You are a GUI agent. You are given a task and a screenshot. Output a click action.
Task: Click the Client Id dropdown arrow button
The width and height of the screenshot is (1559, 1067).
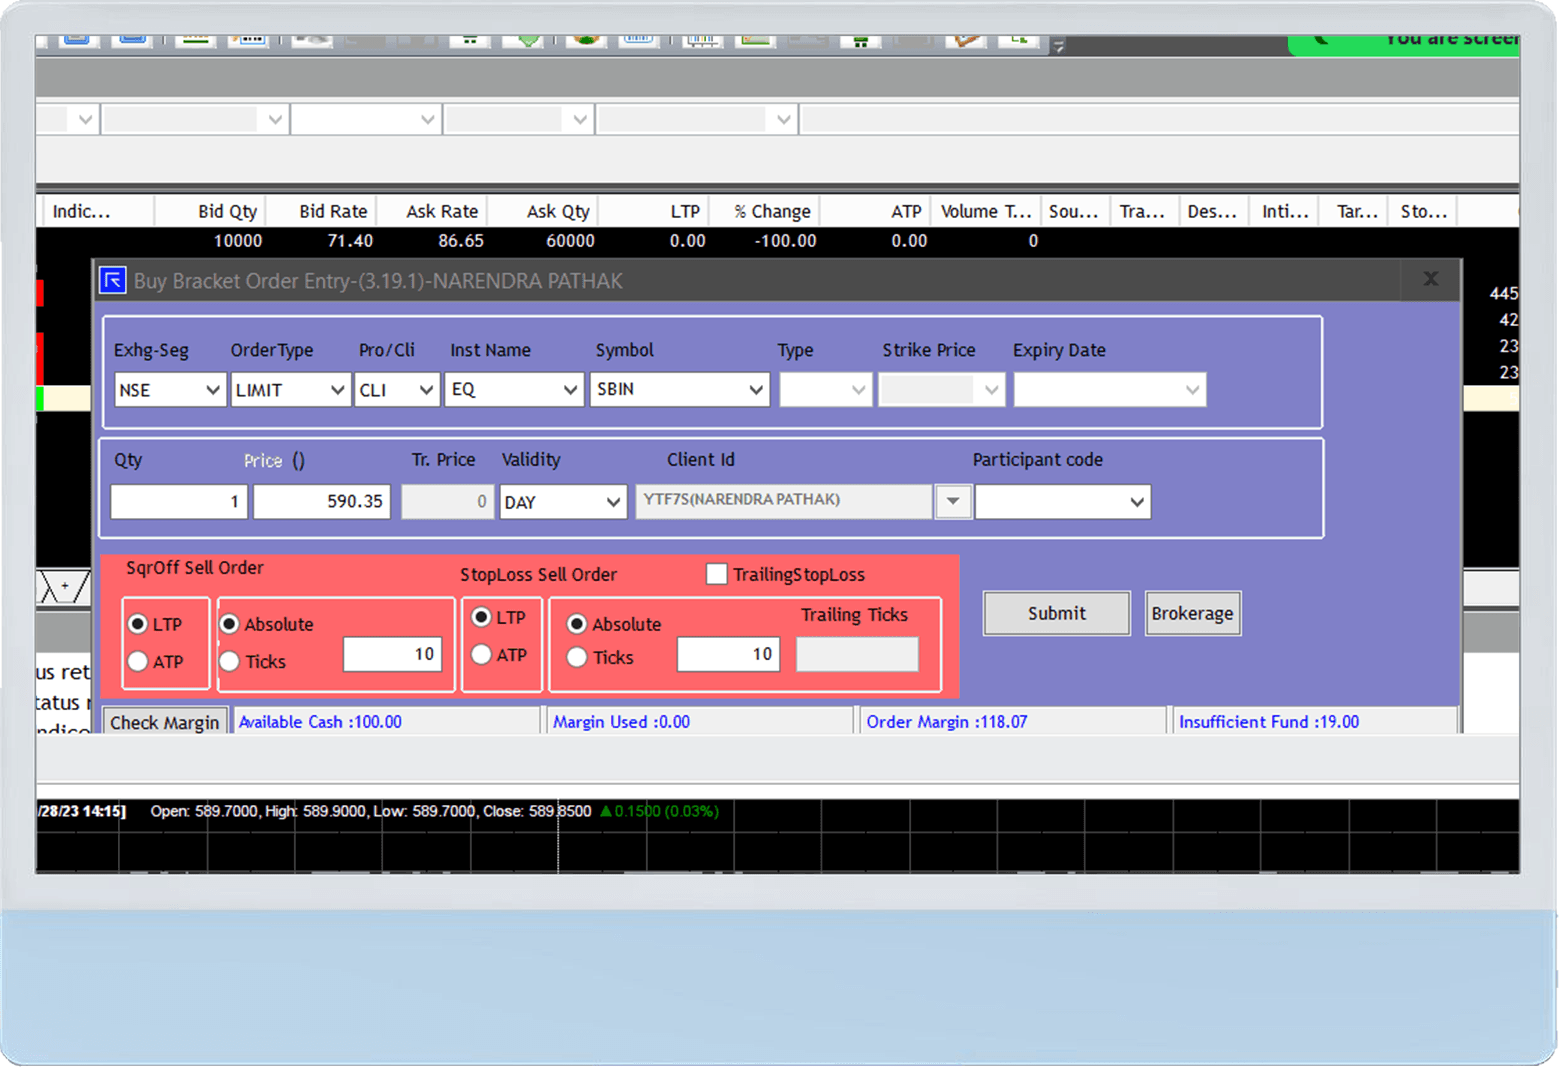[x=953, y=501]
